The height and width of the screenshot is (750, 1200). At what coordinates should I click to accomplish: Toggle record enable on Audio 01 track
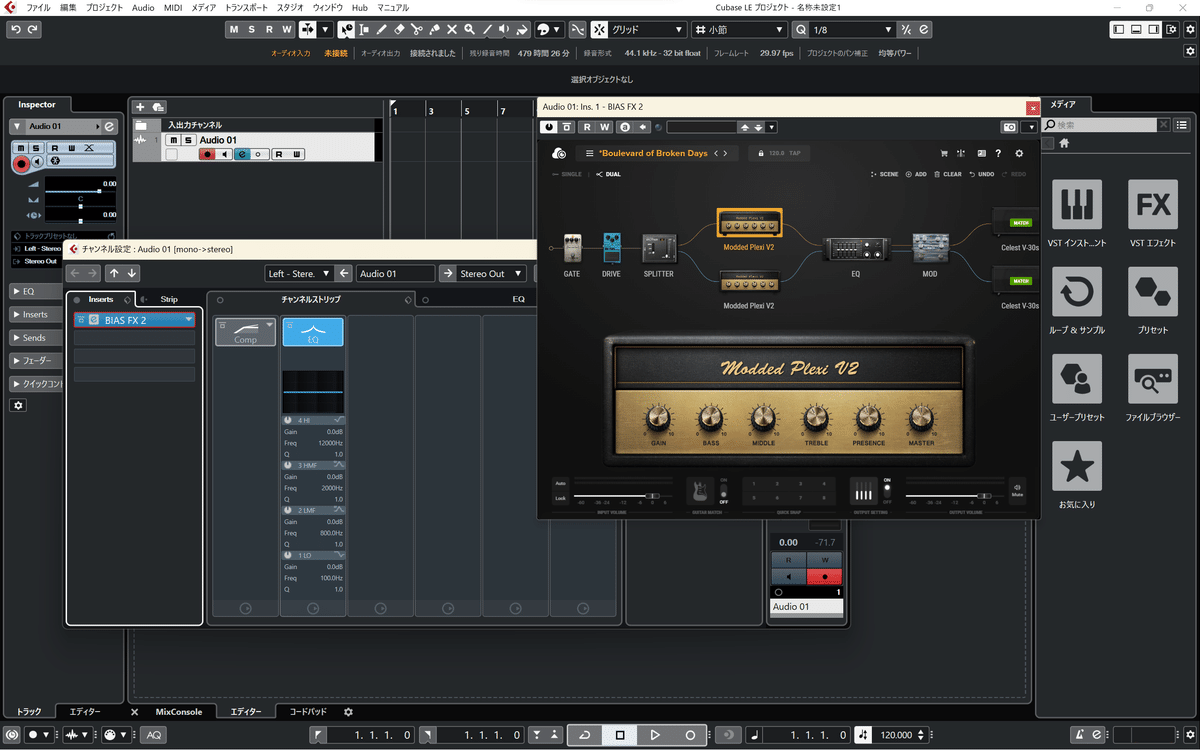207,154
